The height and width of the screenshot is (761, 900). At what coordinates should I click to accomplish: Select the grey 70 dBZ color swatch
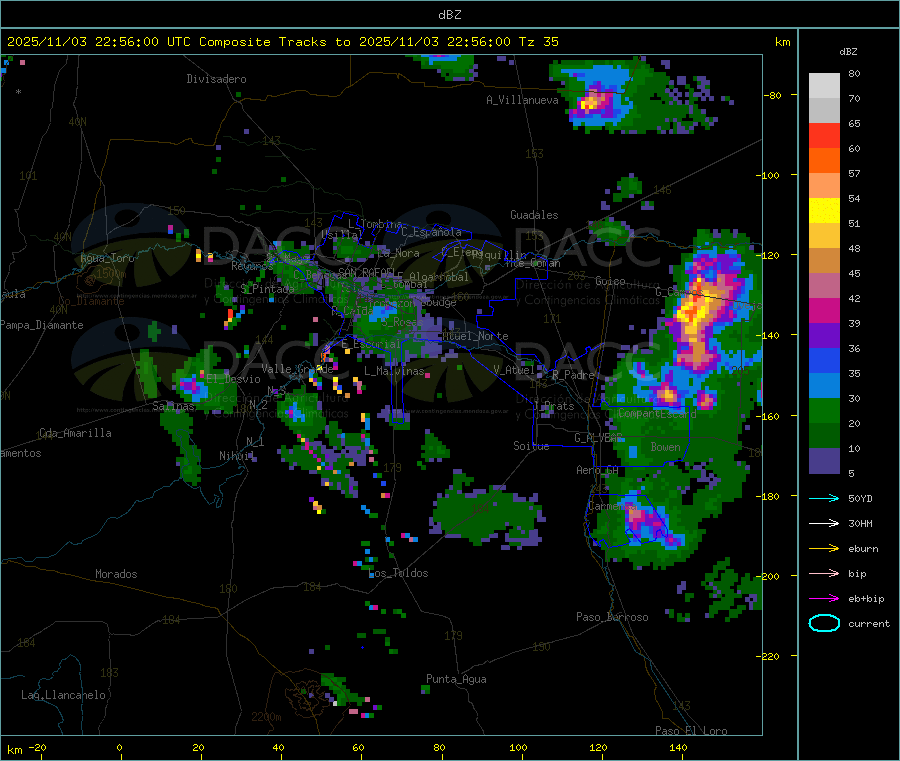[x=824, y=111]
